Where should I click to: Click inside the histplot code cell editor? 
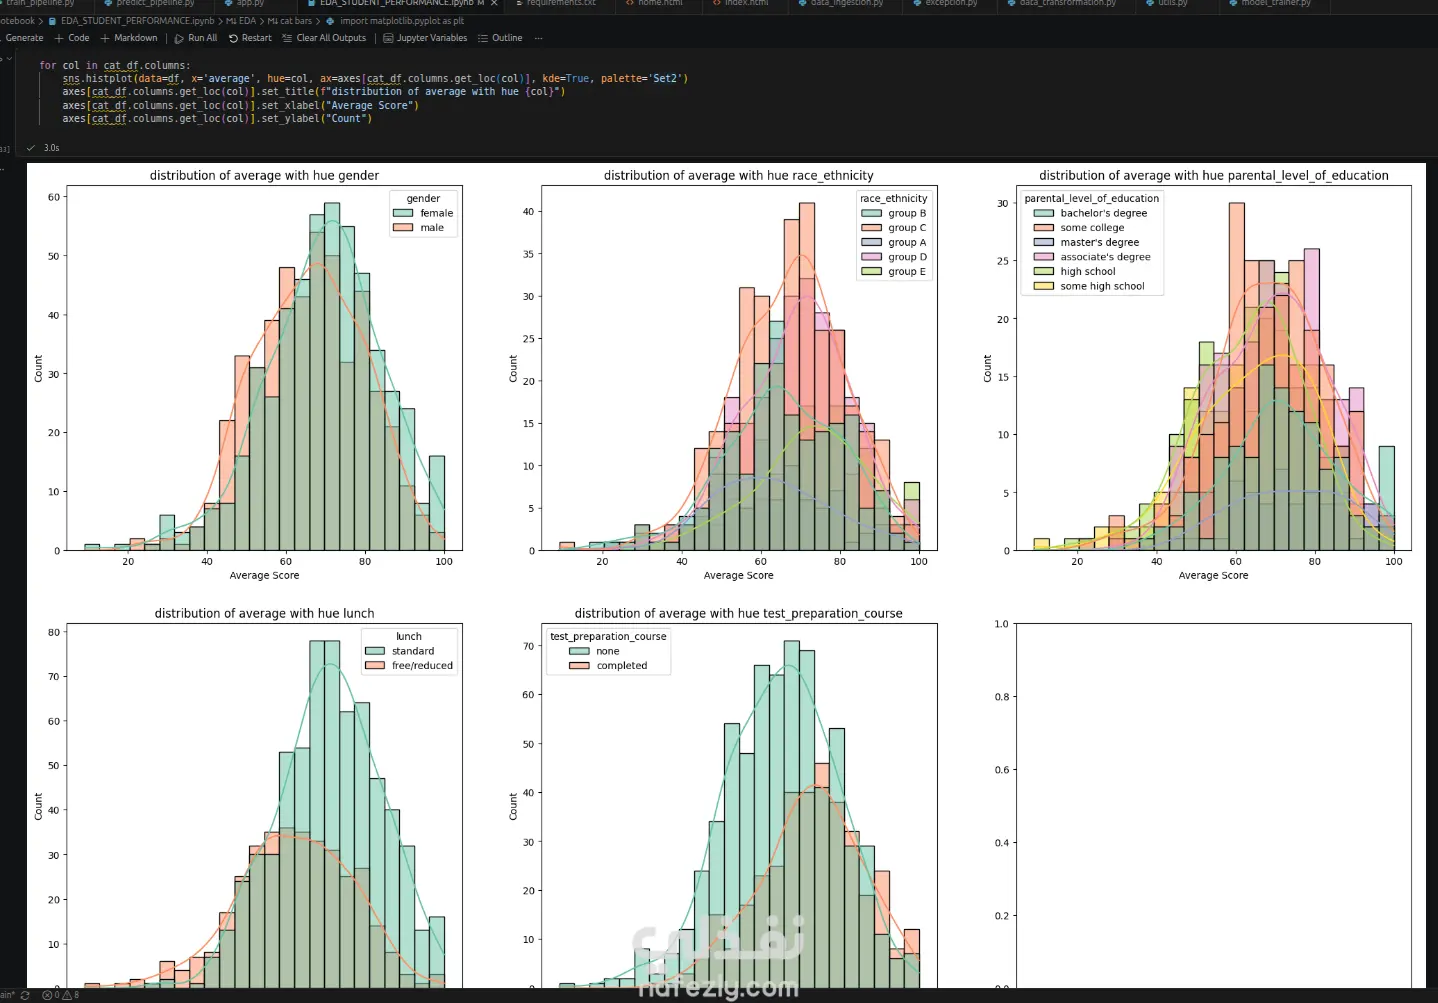pos(728,92)
